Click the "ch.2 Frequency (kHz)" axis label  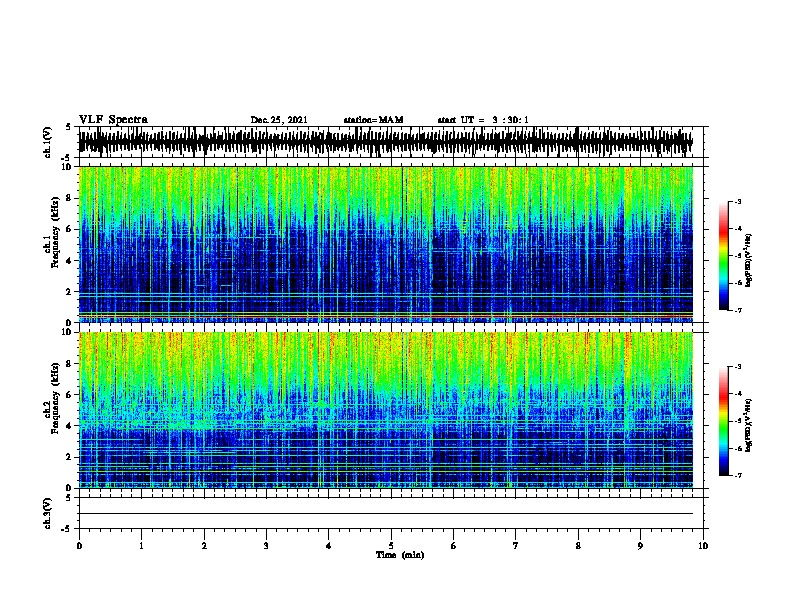tap(52, 398)
